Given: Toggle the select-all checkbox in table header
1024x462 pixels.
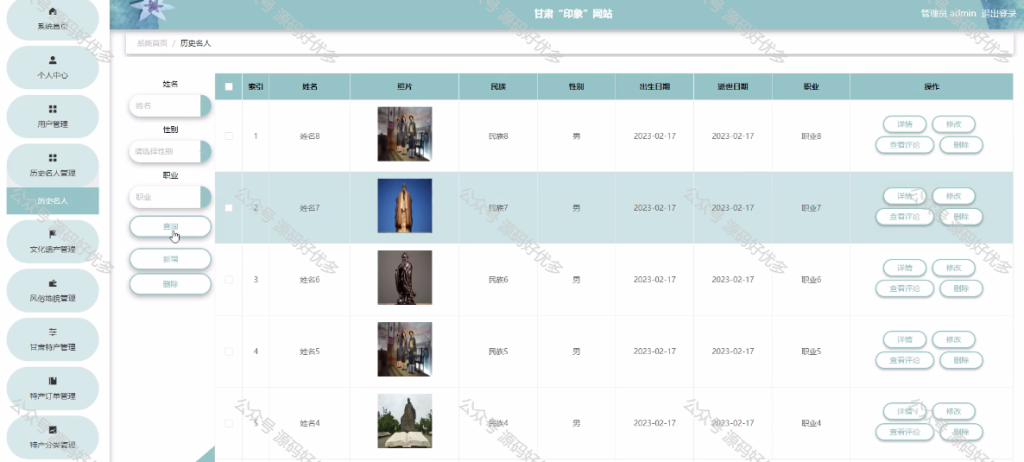Looking at the screenshot, I should pyautogui.click(x=229, y=86).
